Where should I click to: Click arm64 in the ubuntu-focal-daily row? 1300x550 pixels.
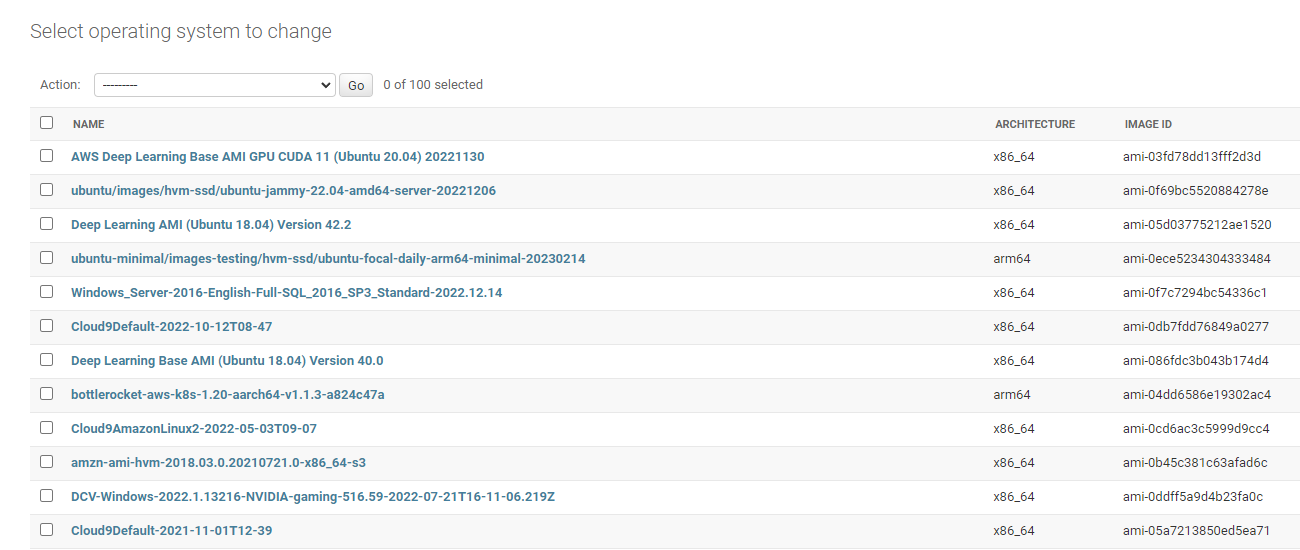(x=1012, y=259)
